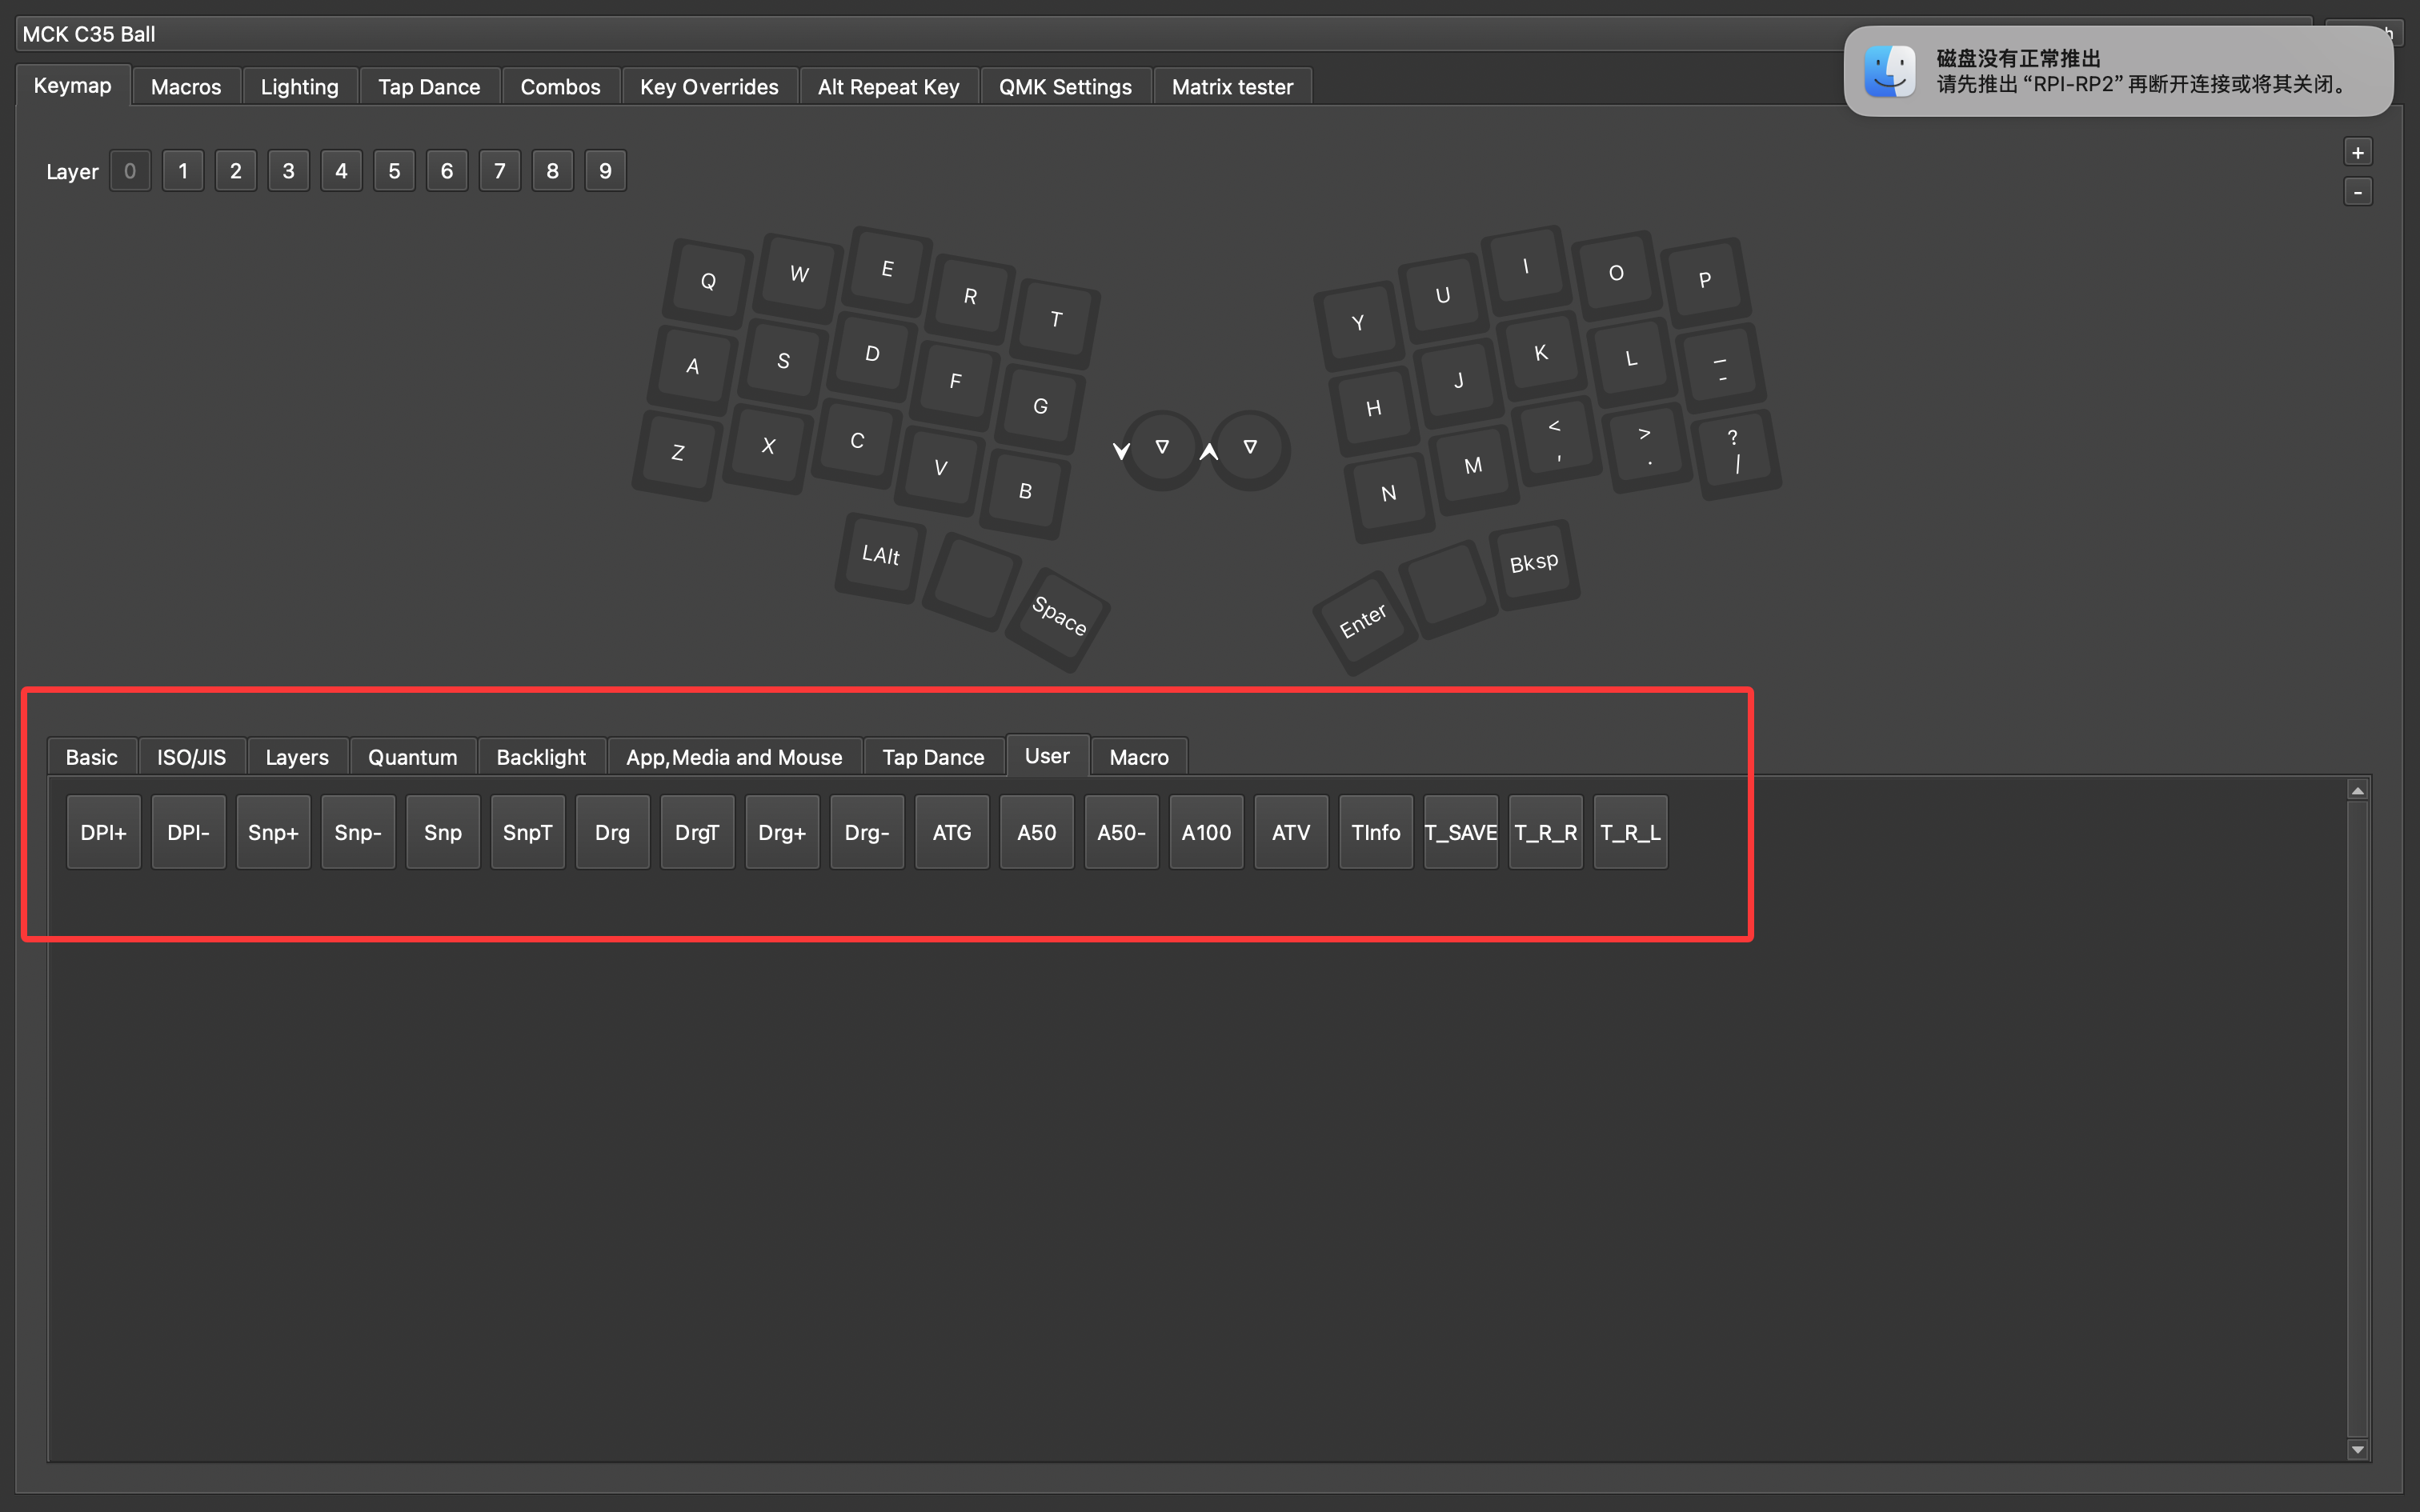Select the Snp+ sniping keycode
The width and height of the screenshot is (2420, 1512).
pyautogui.click(x=272, y=831)
